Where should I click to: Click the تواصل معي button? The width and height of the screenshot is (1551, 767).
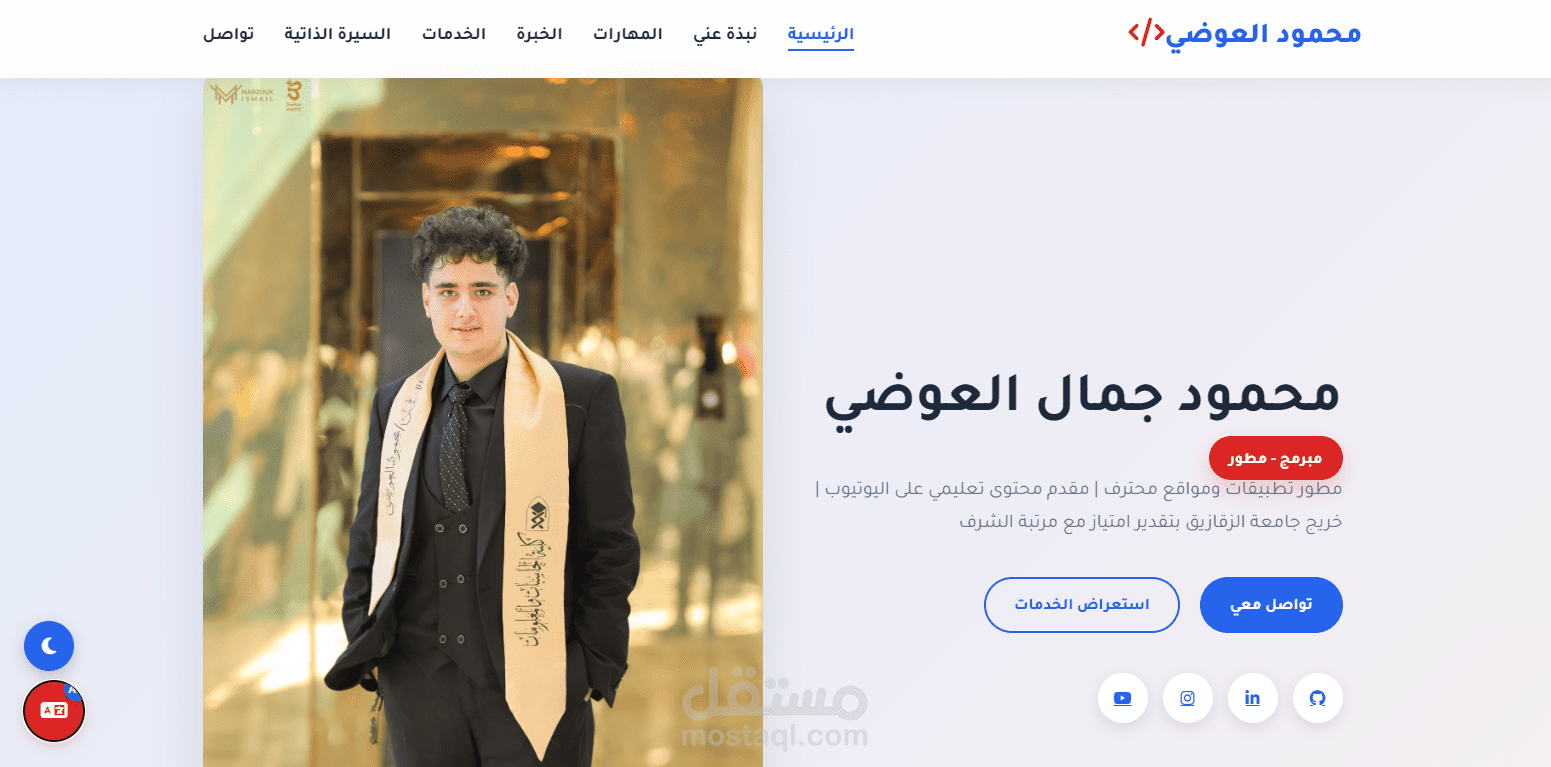1271,605
